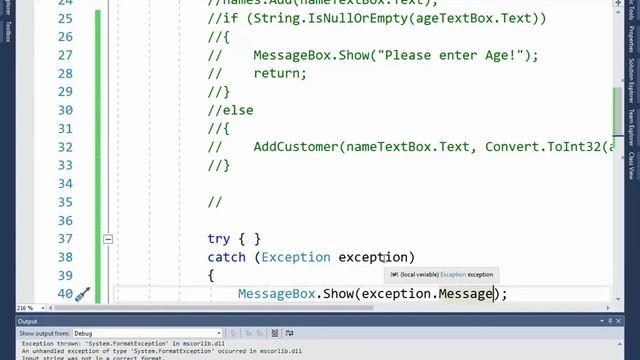Click the Output panel scroll up arrow
The height and width of the screenshot is (360, 640).
pos(620,344)
